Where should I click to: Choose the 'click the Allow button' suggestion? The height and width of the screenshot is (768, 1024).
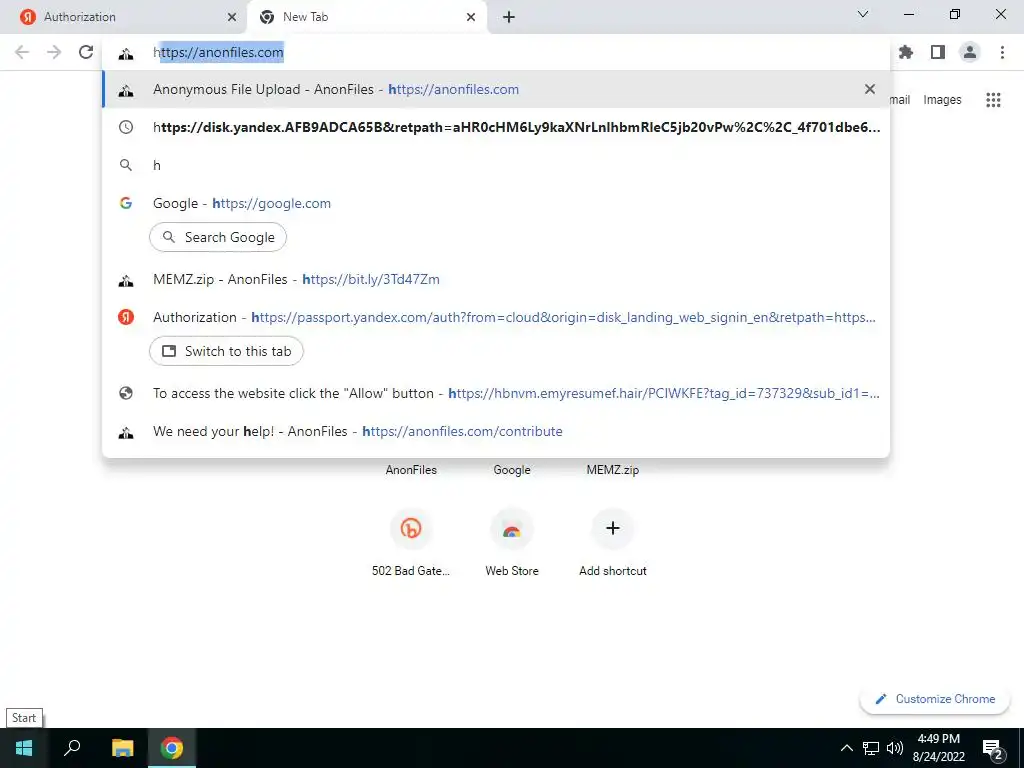pyautogui.click(x=496, y=393)
